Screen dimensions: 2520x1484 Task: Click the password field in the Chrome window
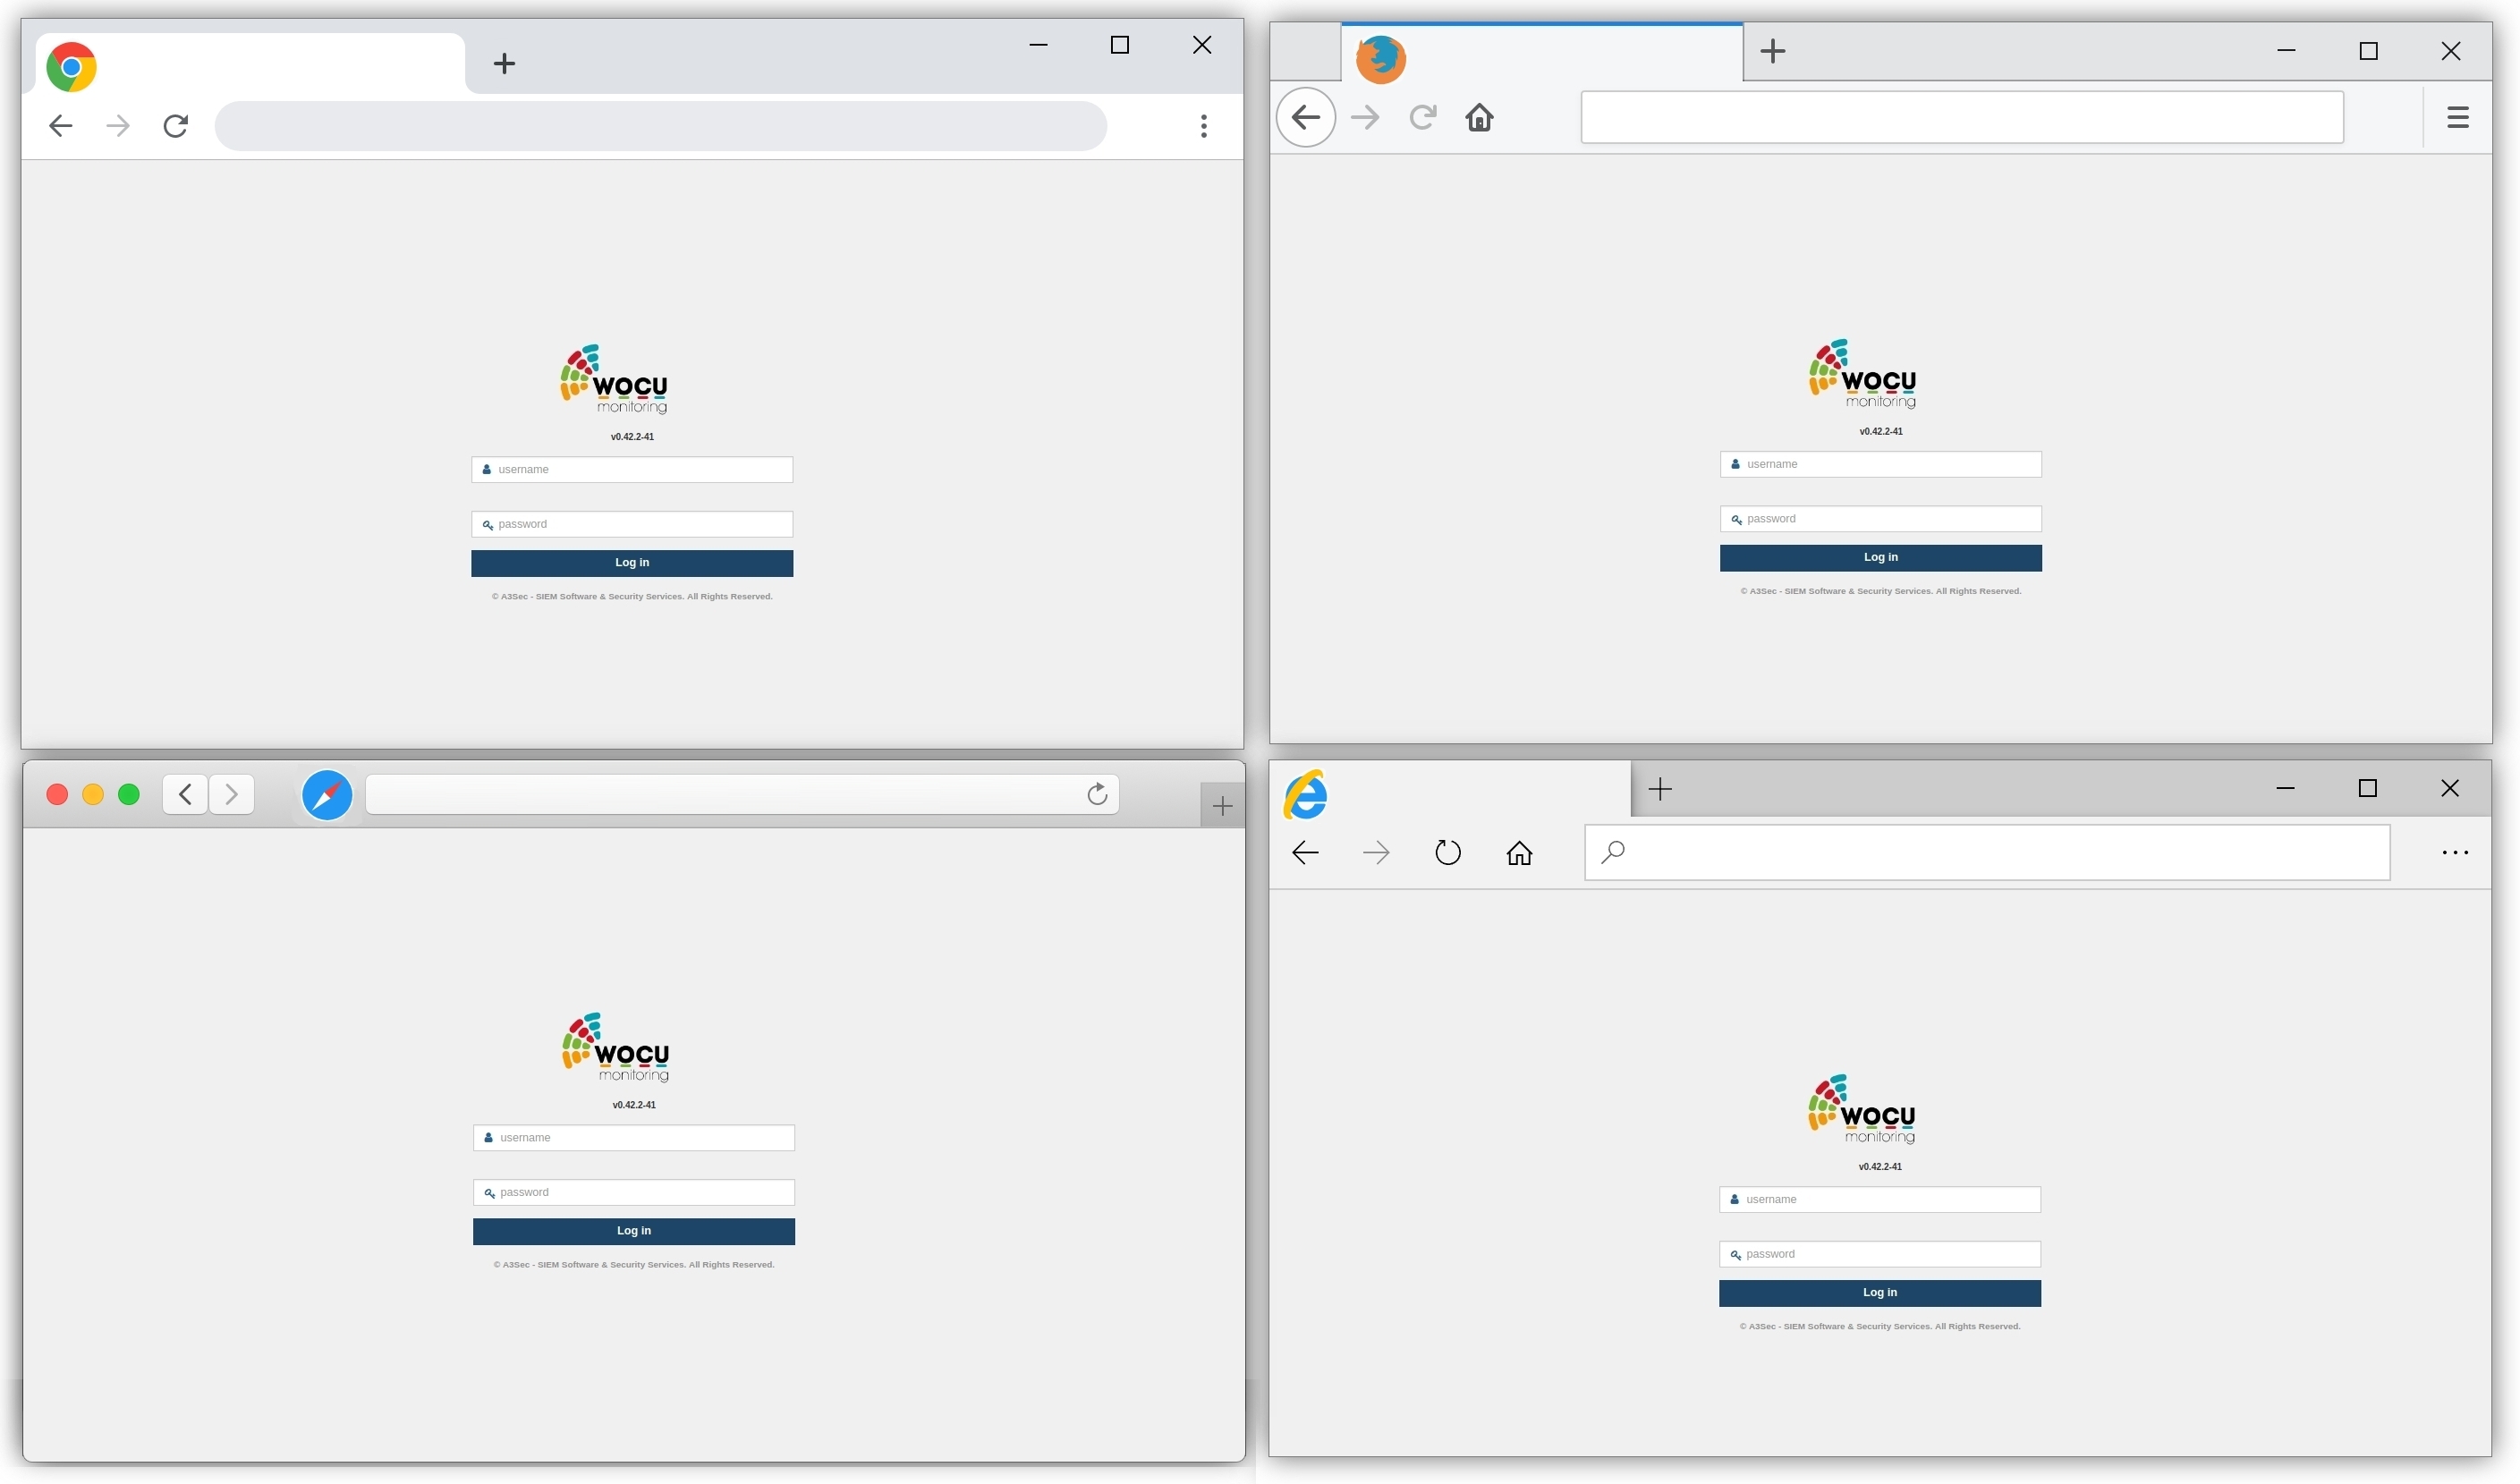632,525
